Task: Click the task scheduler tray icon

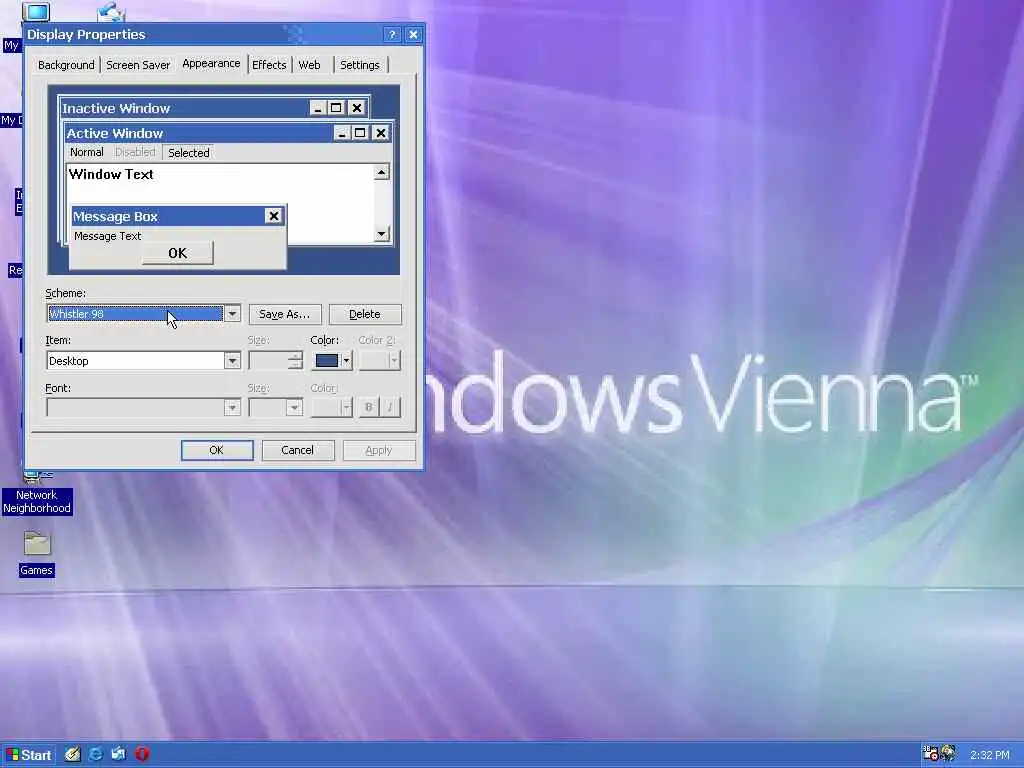Action: pos(930,754)
